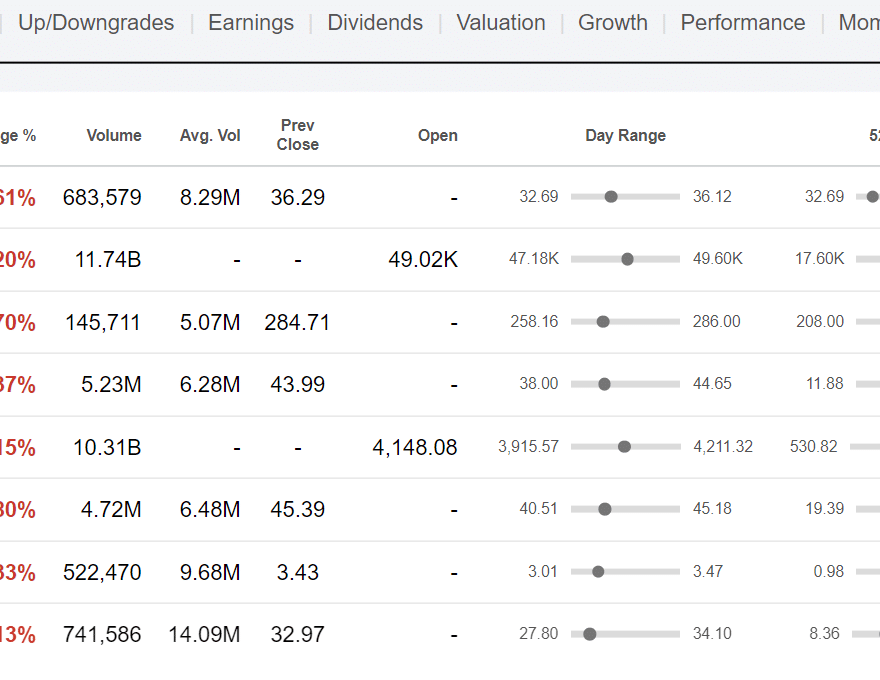Select average volume 6.48M
Image resolution: width=880 pixels, height=680 pixels.
coord(210,509)
